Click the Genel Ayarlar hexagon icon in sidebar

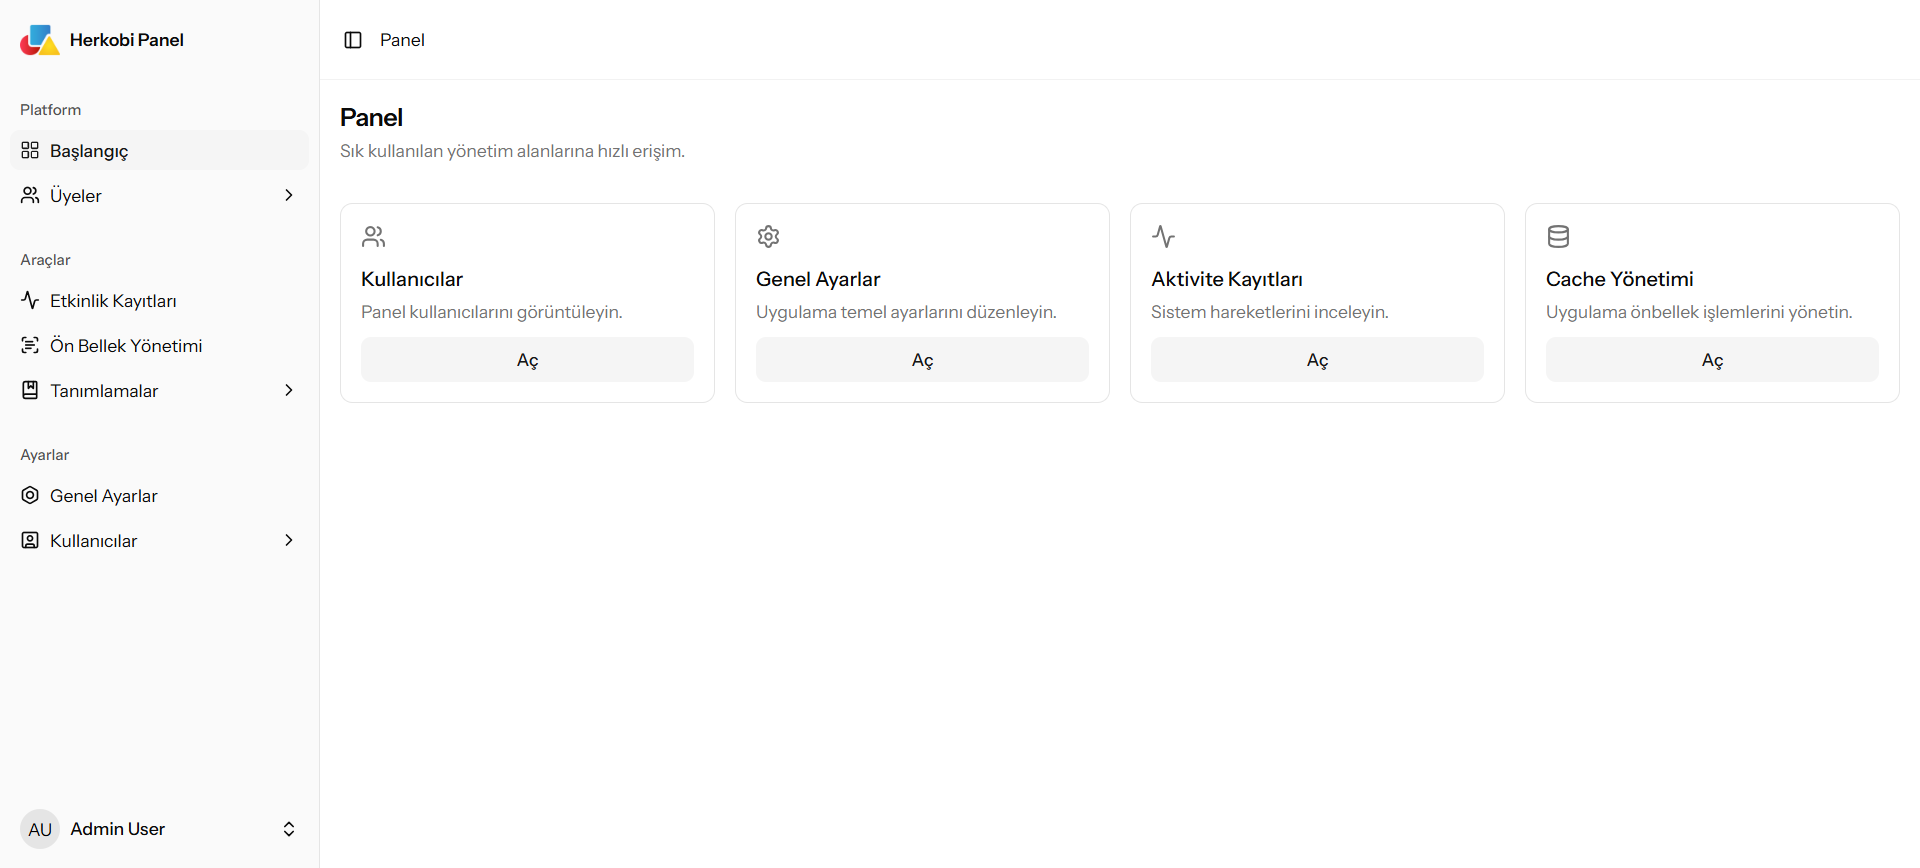coord(30,495)
